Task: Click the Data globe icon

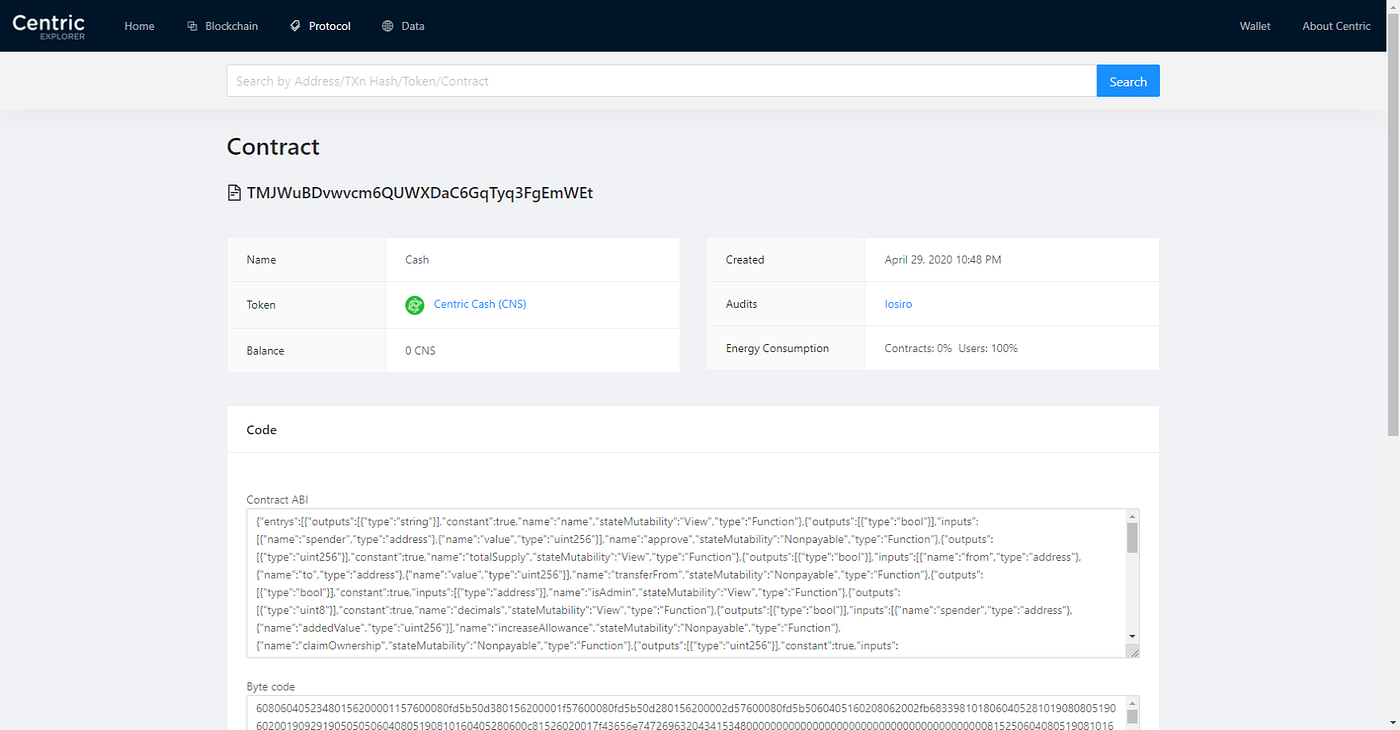Action: pos(388,26)
